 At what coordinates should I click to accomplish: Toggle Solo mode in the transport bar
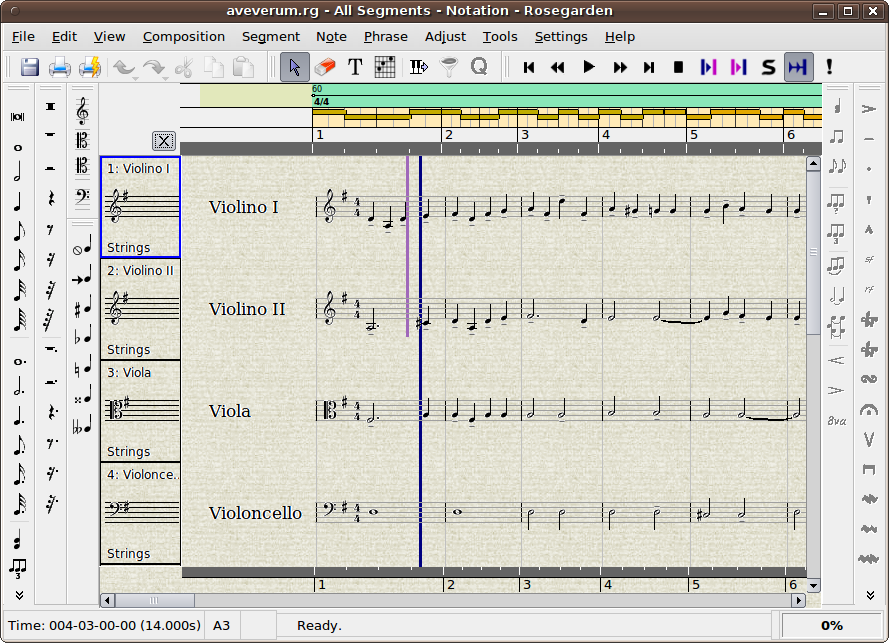[x=767, y=67]
